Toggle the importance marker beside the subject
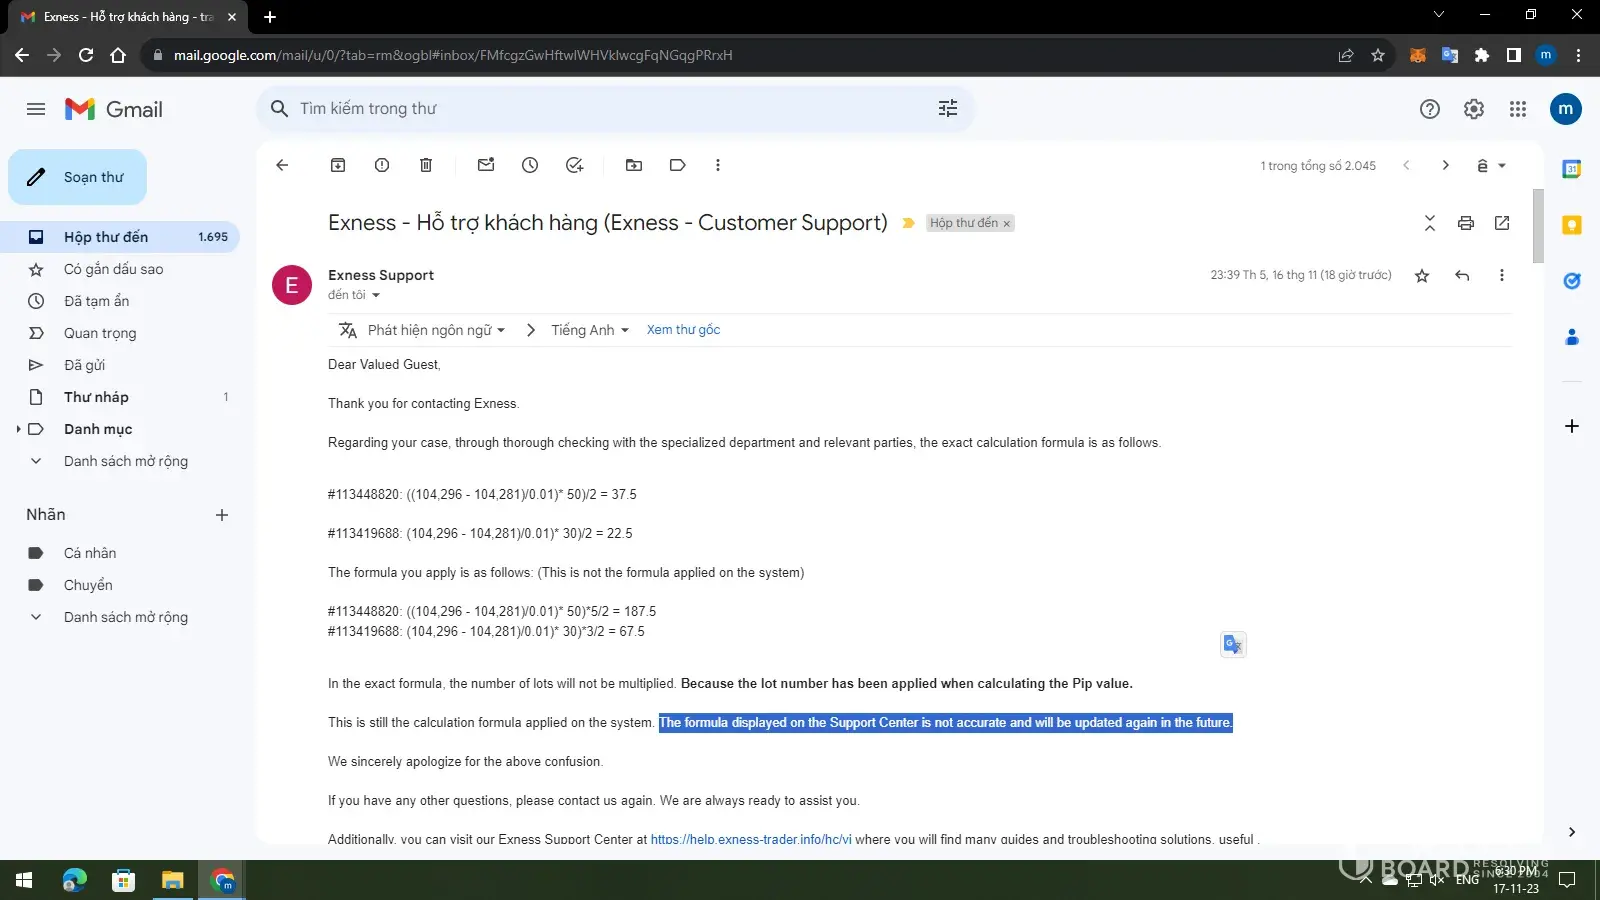The image size is (1600, 900). (x=908, y=223)
